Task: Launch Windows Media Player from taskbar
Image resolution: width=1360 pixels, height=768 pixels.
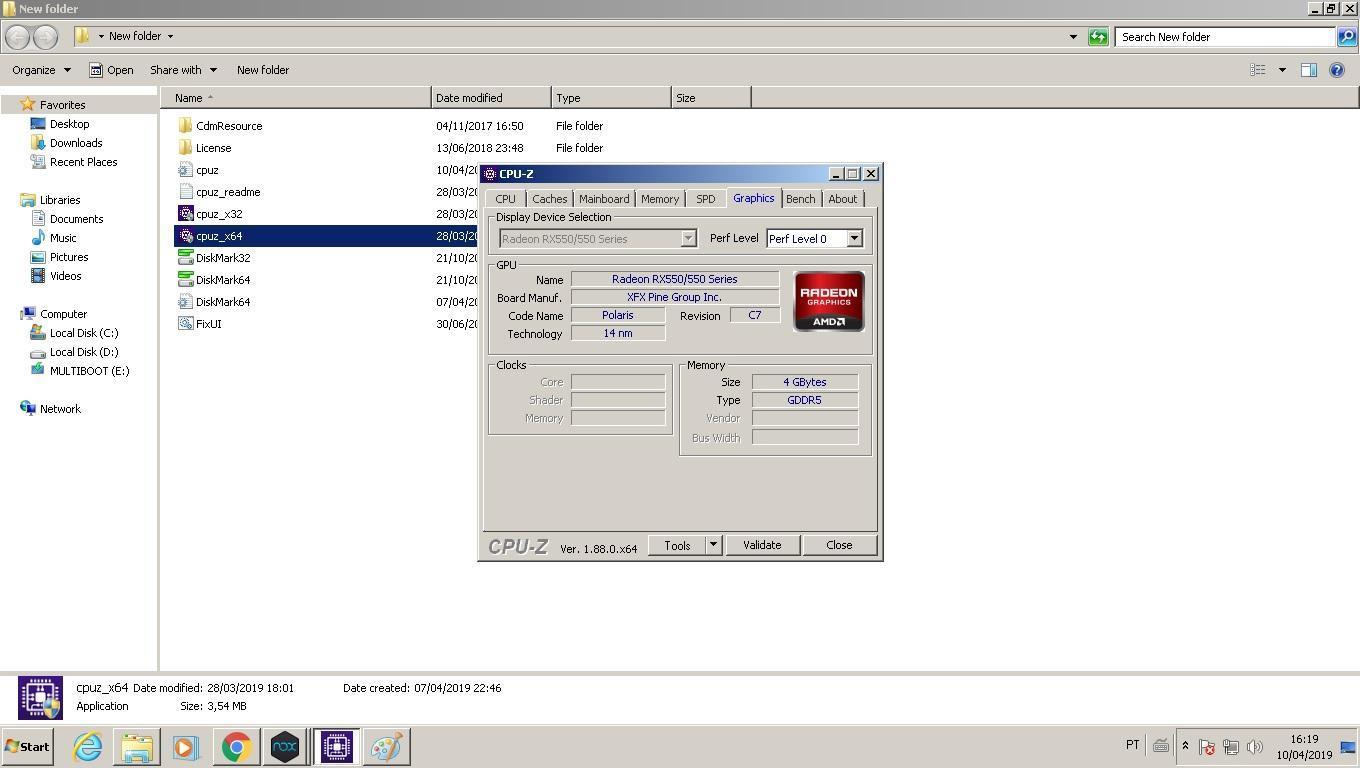Action: [x=186, y=747]
